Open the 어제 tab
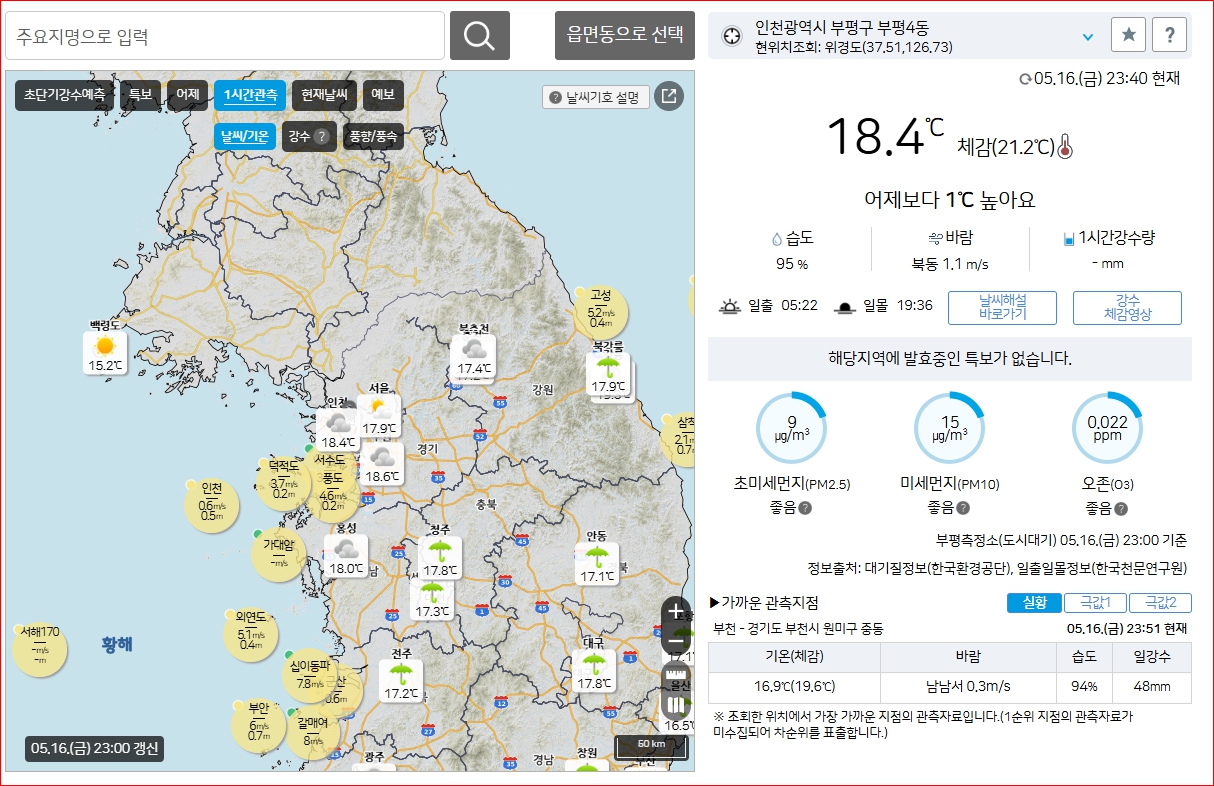The image size is (1214, 786). [187, 95]
